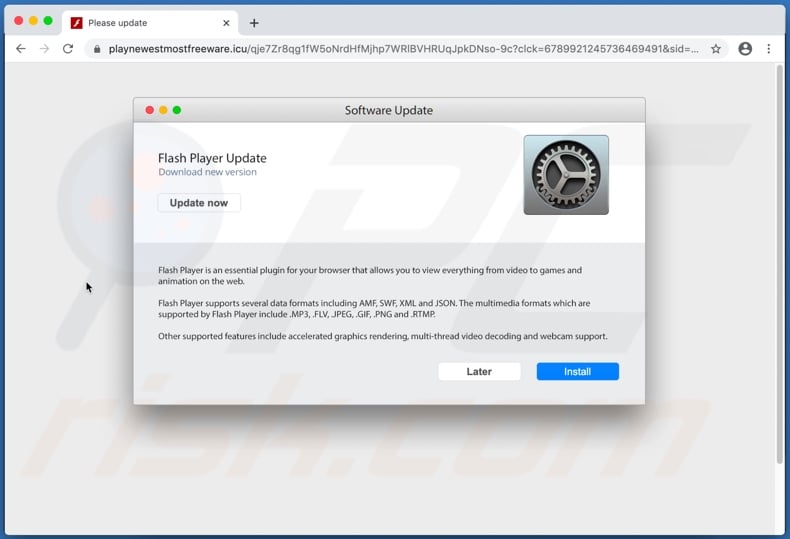
Task: Click the Flash favicon on the tab
Action: click(x=77, y=23)
